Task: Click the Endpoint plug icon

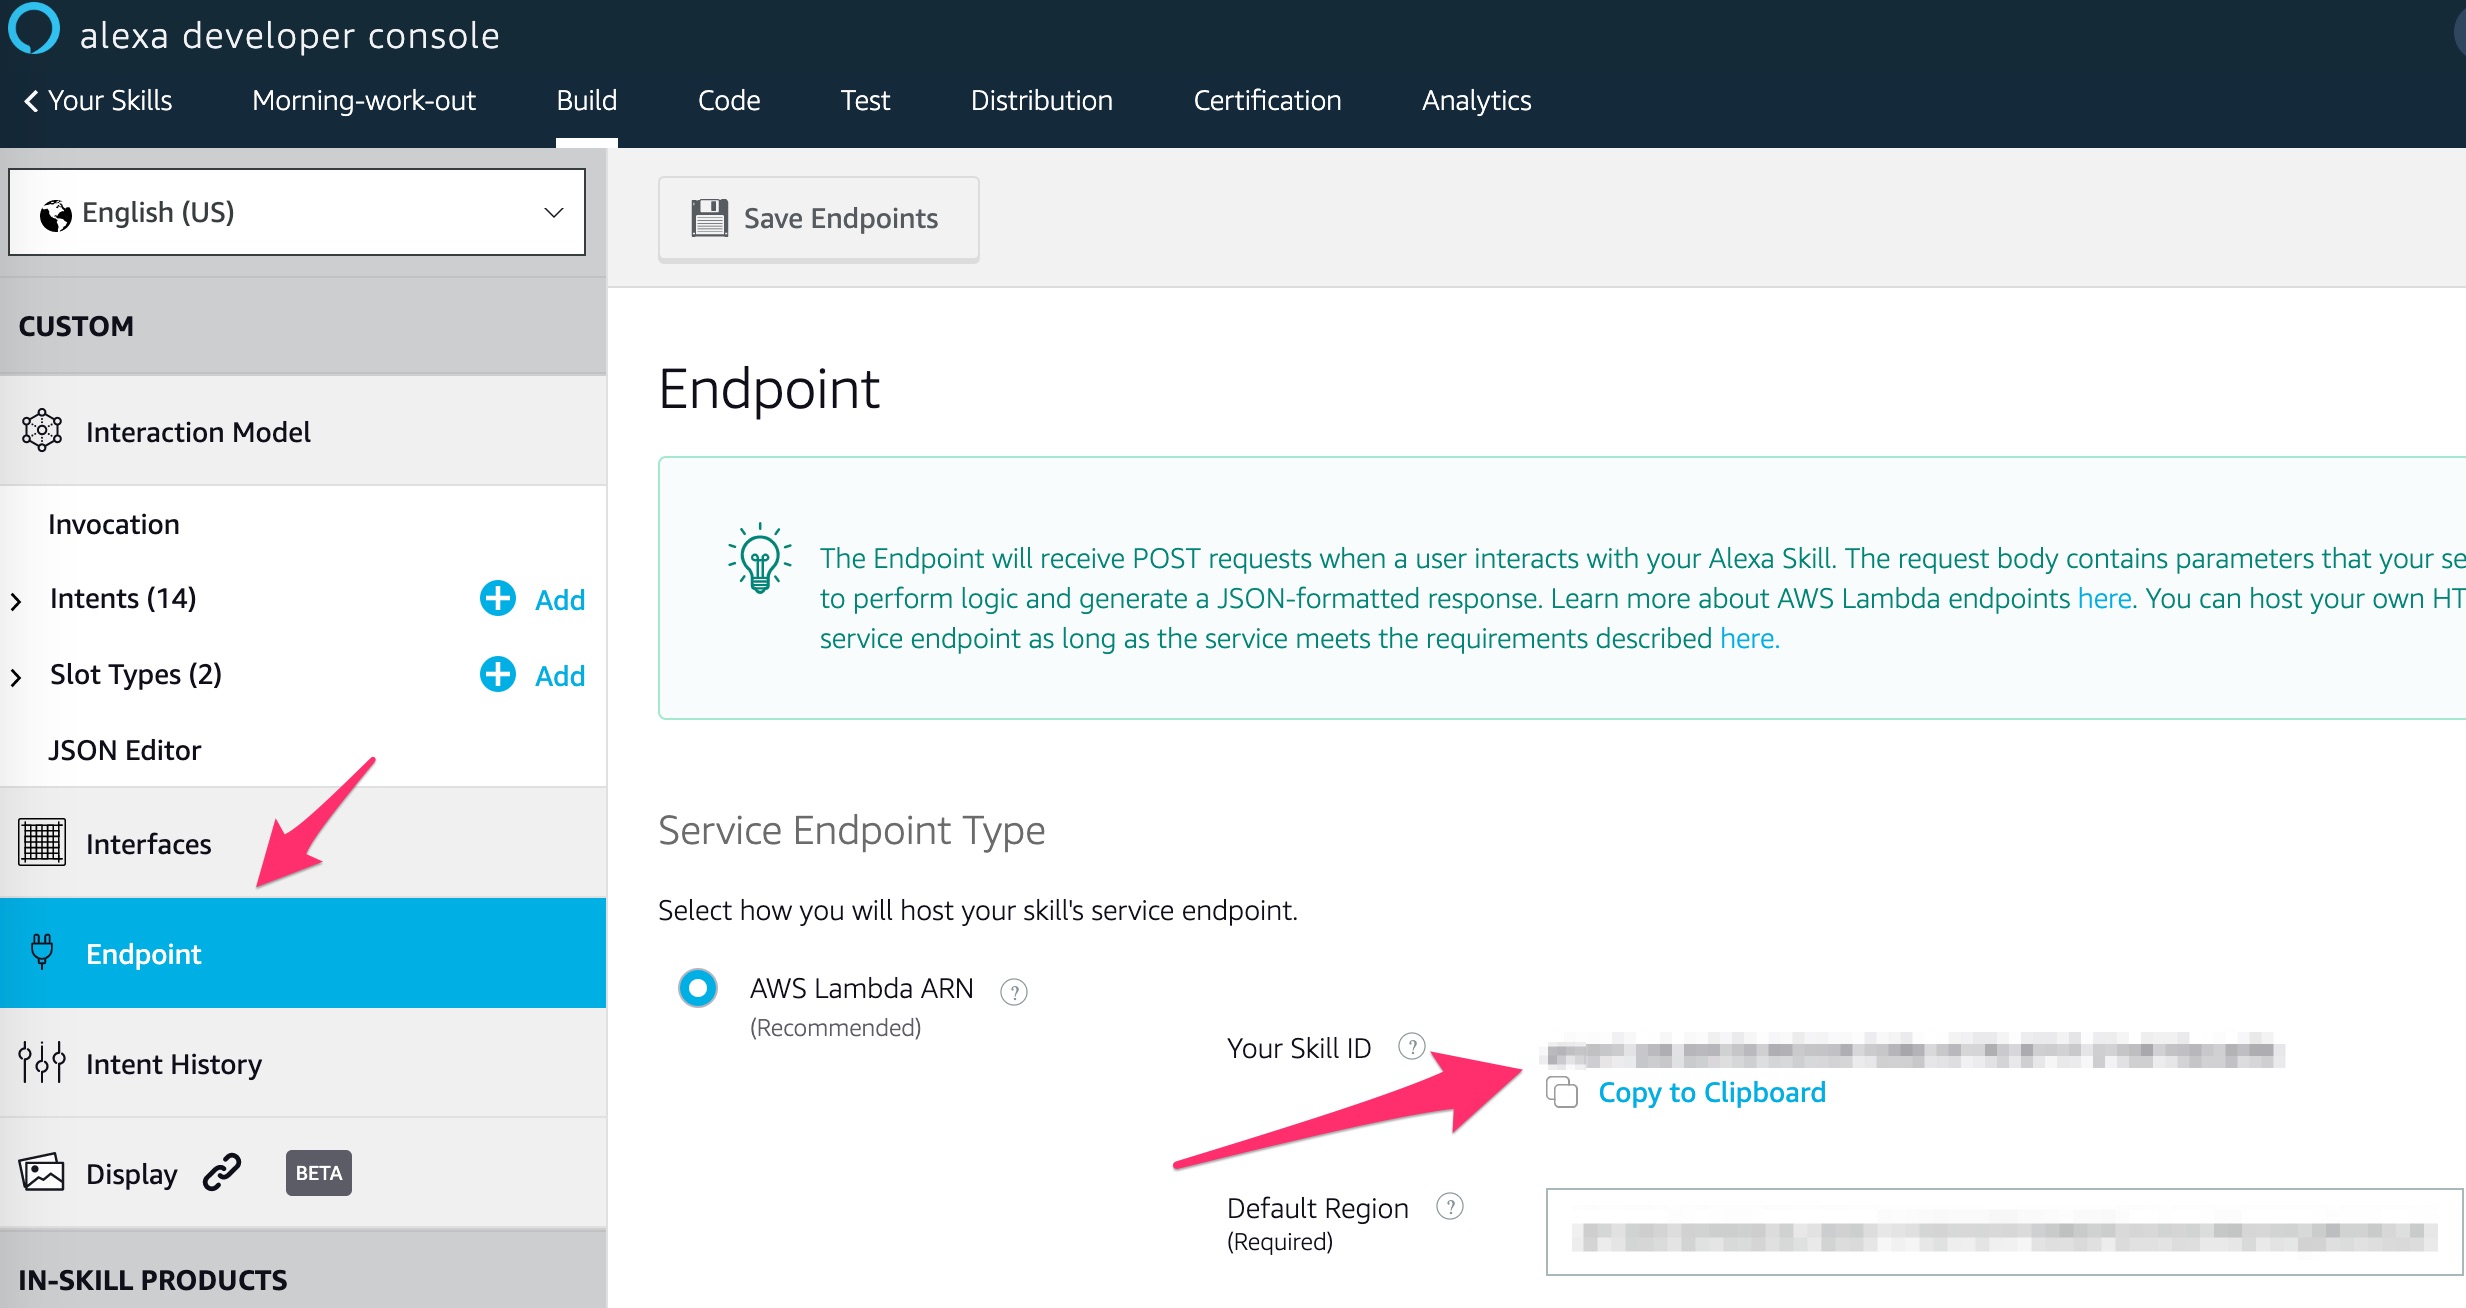Action: (x=42, y=951)
